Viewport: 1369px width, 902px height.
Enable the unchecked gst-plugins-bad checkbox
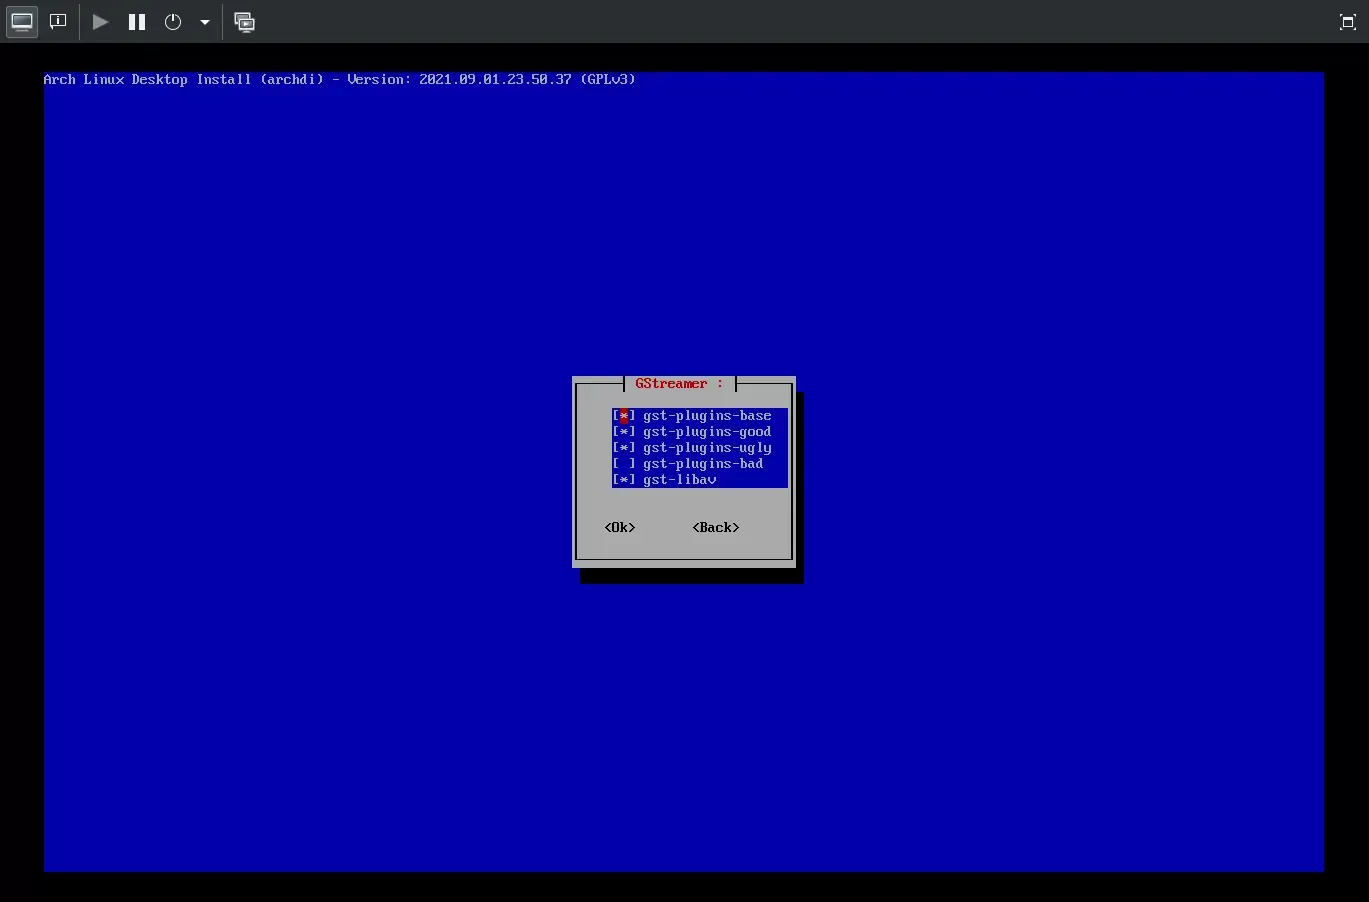click(x=624, y=464)
